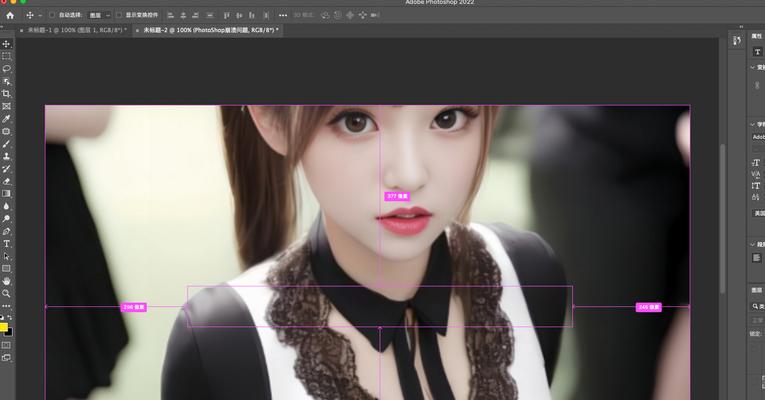765x400 pixels.
Task: Select the Dodge tool
Action: pyautogui.click(x=6, y=219)
